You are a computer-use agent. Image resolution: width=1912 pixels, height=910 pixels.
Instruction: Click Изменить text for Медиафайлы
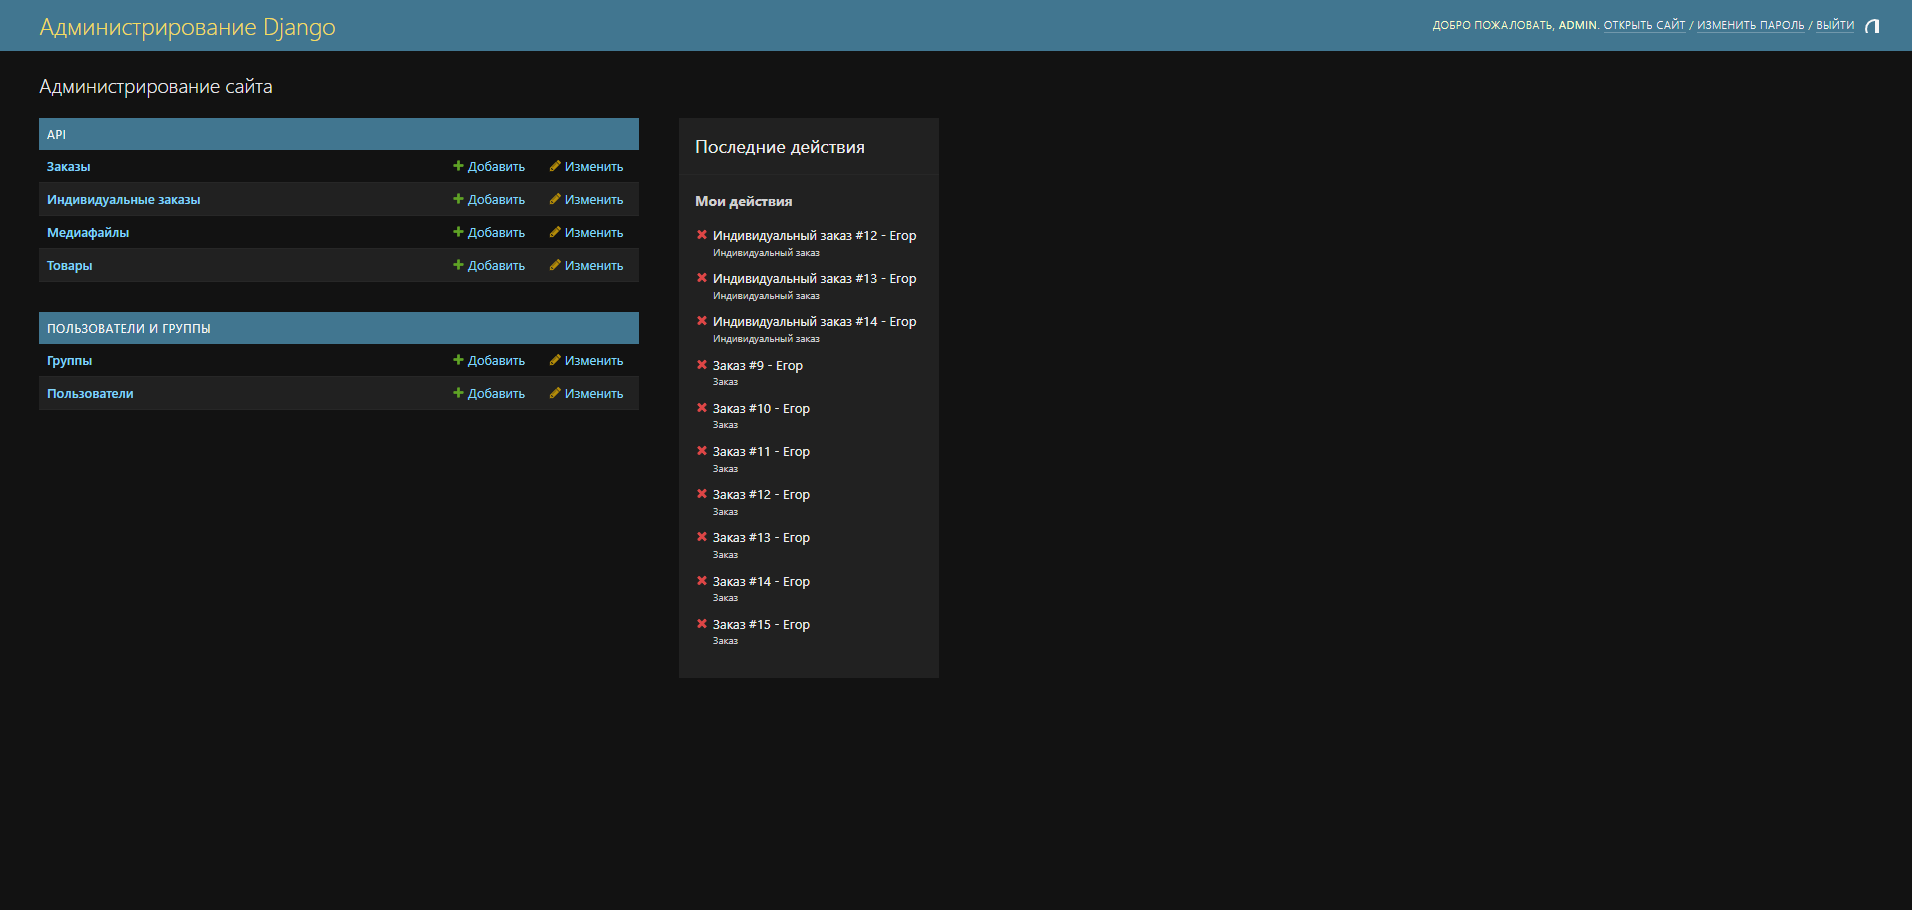(594, 233)
